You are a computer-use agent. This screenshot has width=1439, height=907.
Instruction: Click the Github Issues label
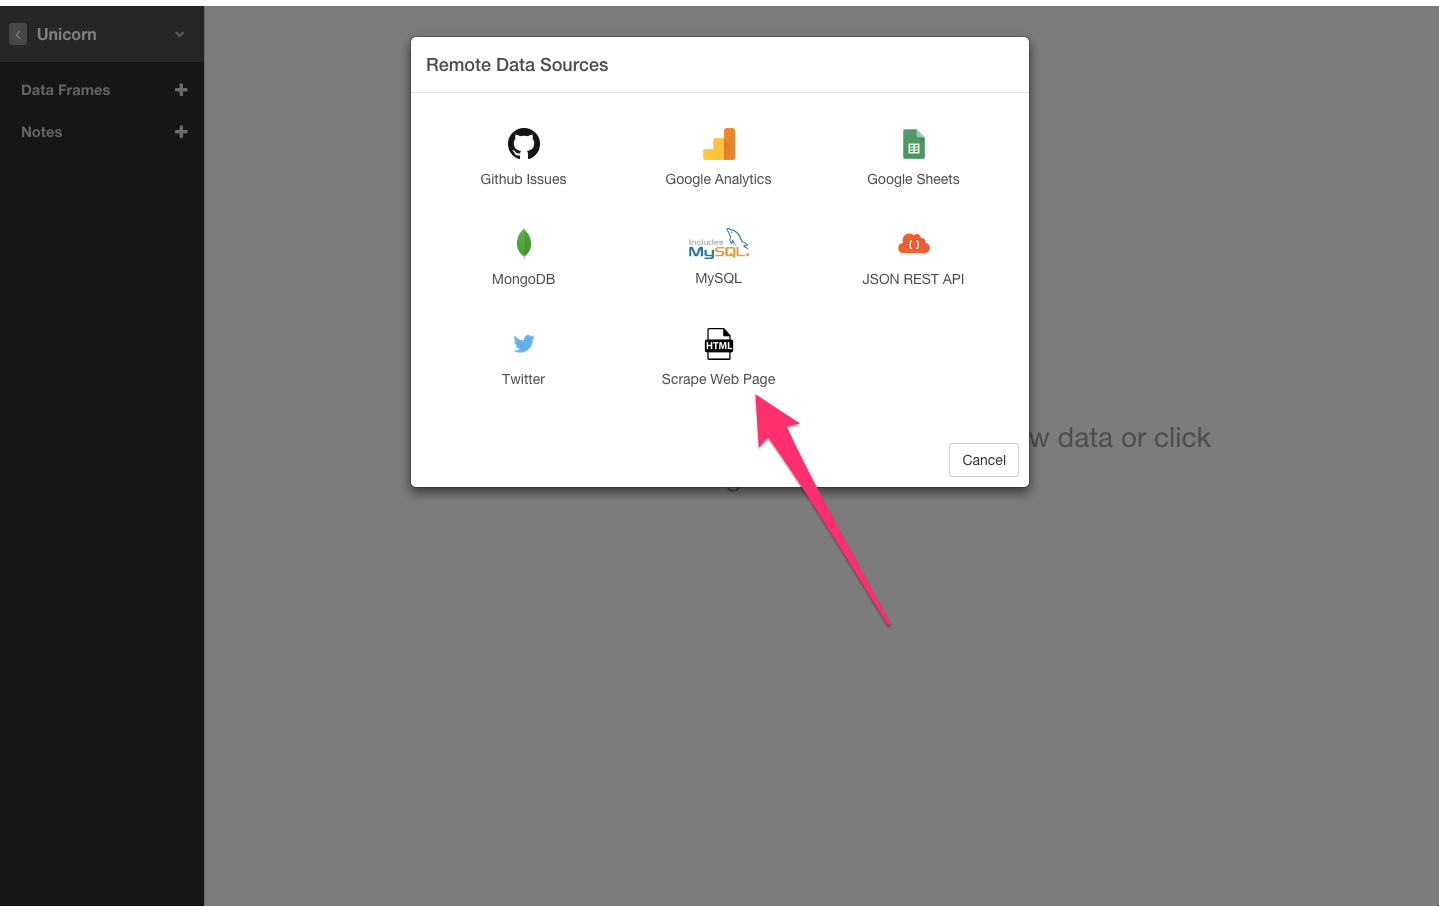523,179
